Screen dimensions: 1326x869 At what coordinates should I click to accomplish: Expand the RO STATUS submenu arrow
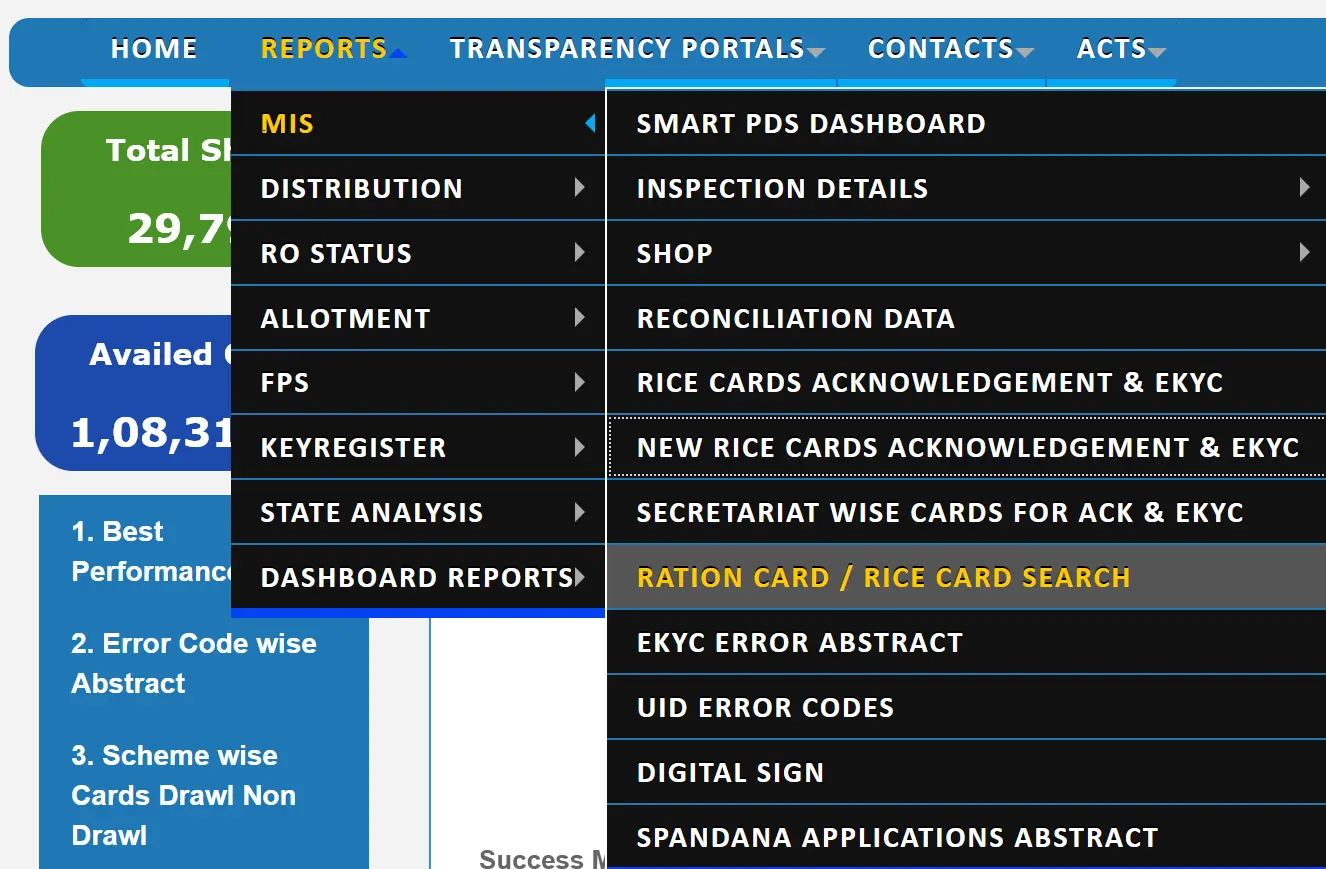(580, 252)
